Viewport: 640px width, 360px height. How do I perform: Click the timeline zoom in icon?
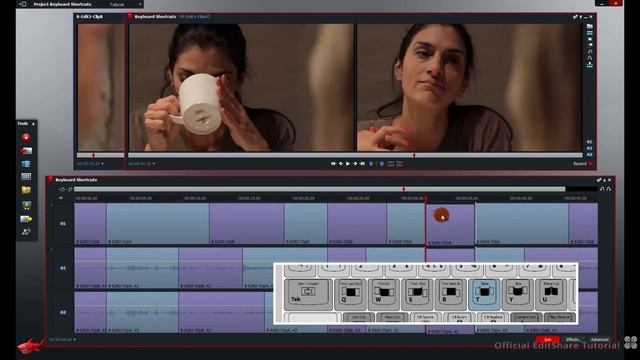[70, 189]
